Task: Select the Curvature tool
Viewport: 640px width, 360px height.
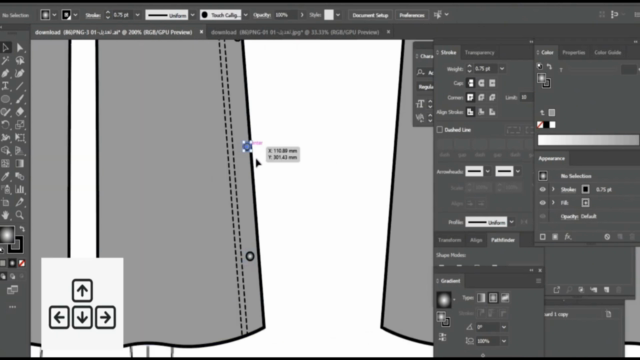Action: coord(20,73)
